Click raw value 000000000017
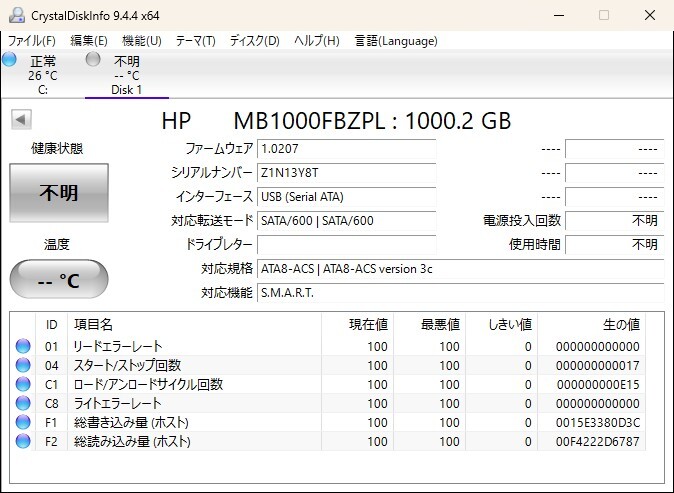Image resolution: width=674 pixels, height=493 pixels. [597, 365]
